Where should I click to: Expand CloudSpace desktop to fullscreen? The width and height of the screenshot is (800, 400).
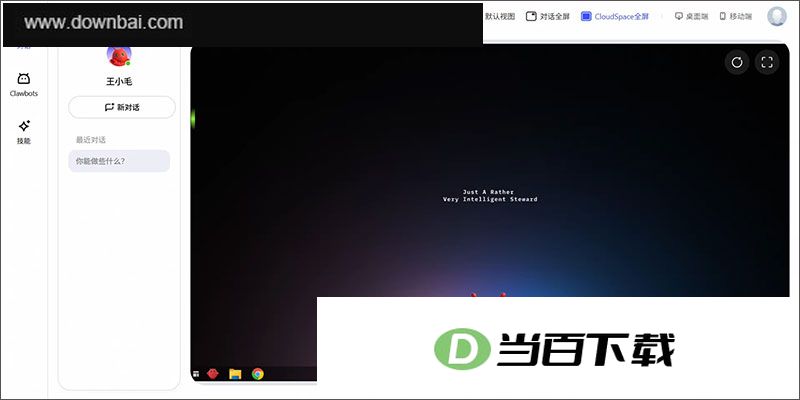point(767,62)
